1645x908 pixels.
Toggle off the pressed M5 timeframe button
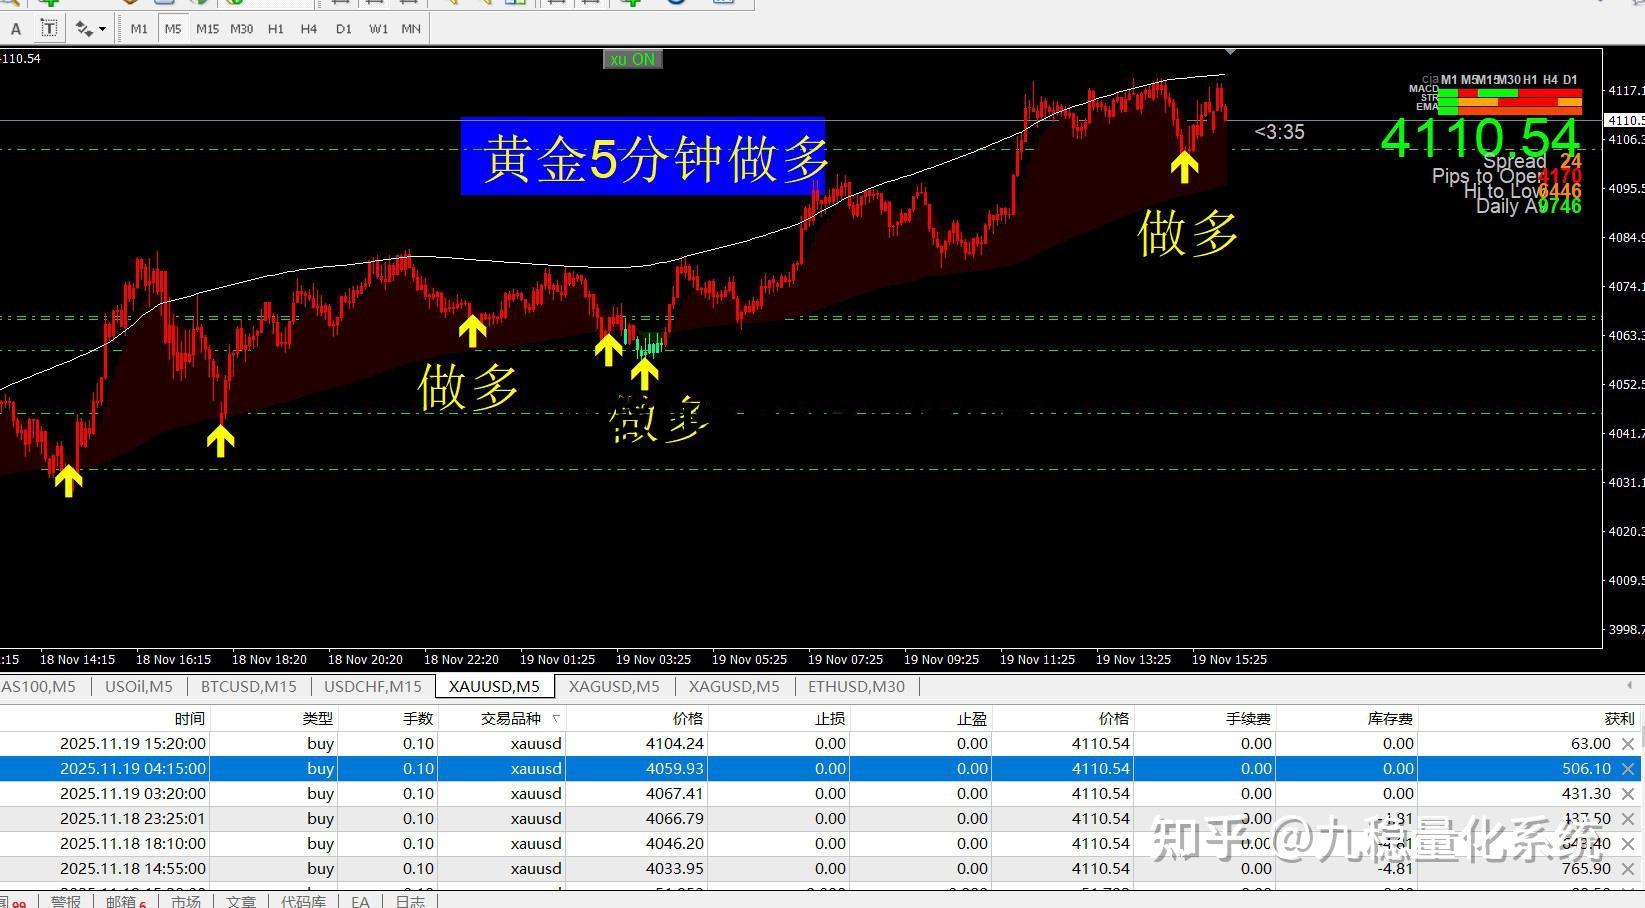coord(172,28)
